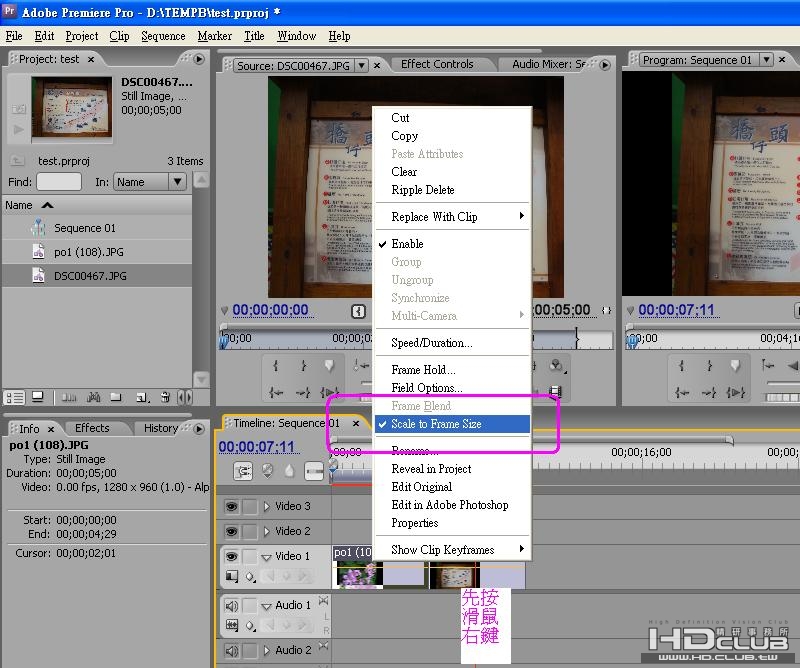800x668 pixels.
Task: Create a new Bin in Project panel
Action: [x=116, y=397]
